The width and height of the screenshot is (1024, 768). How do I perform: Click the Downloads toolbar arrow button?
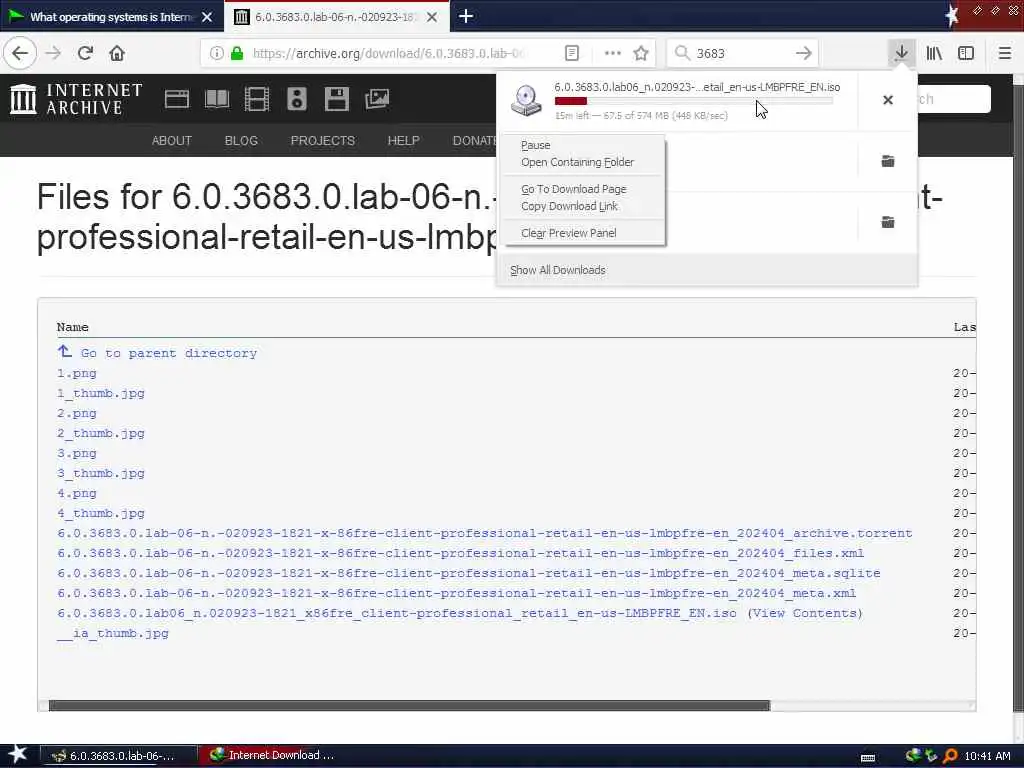pos(901,53)
